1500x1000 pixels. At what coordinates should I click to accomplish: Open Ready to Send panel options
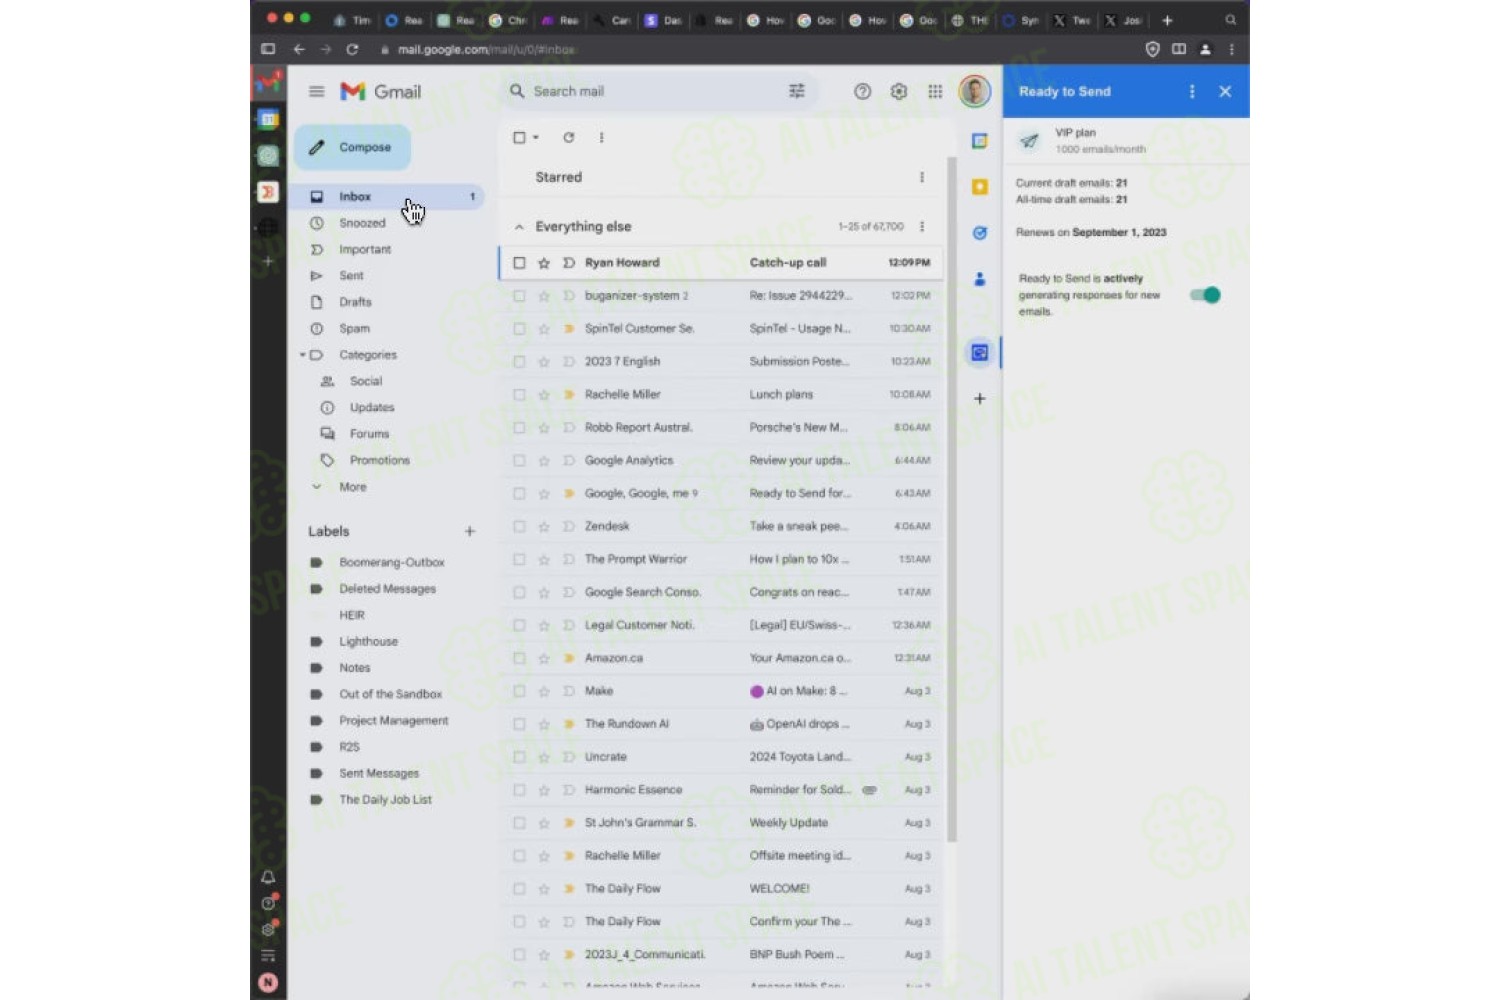click(x=1191, y=91)
